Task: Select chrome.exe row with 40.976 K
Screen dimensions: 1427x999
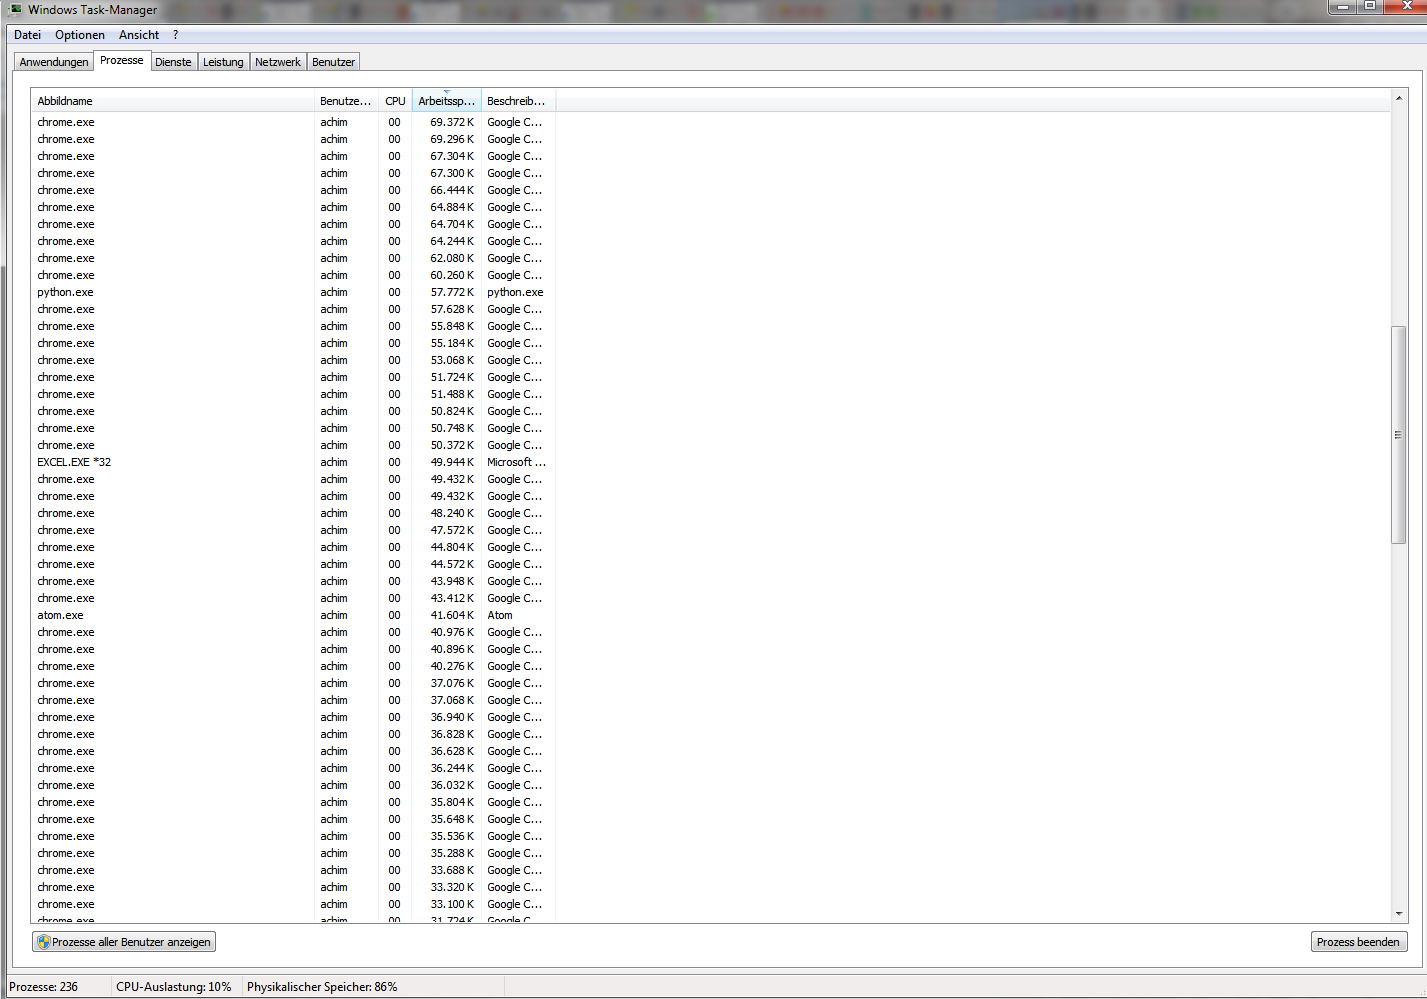Action: (293, 632)
